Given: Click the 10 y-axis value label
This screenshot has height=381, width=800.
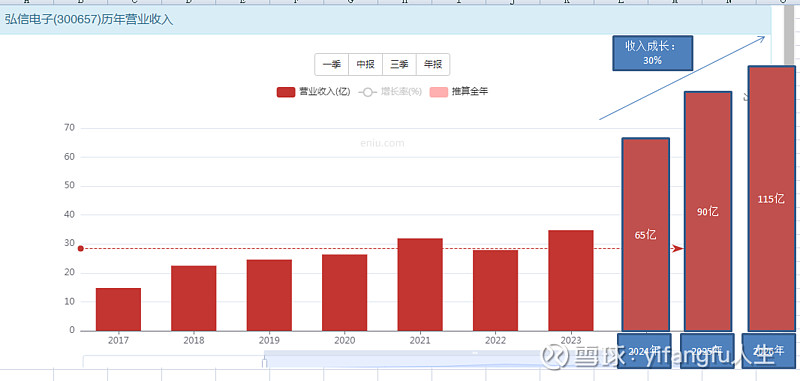Looking at the screenshot, I should tap(69, 301).
